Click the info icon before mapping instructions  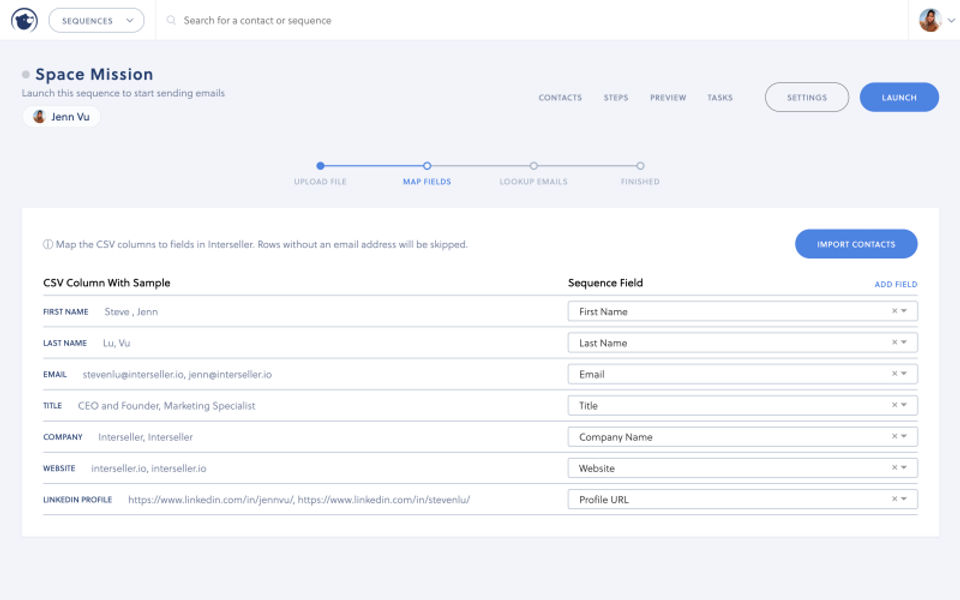48,244
